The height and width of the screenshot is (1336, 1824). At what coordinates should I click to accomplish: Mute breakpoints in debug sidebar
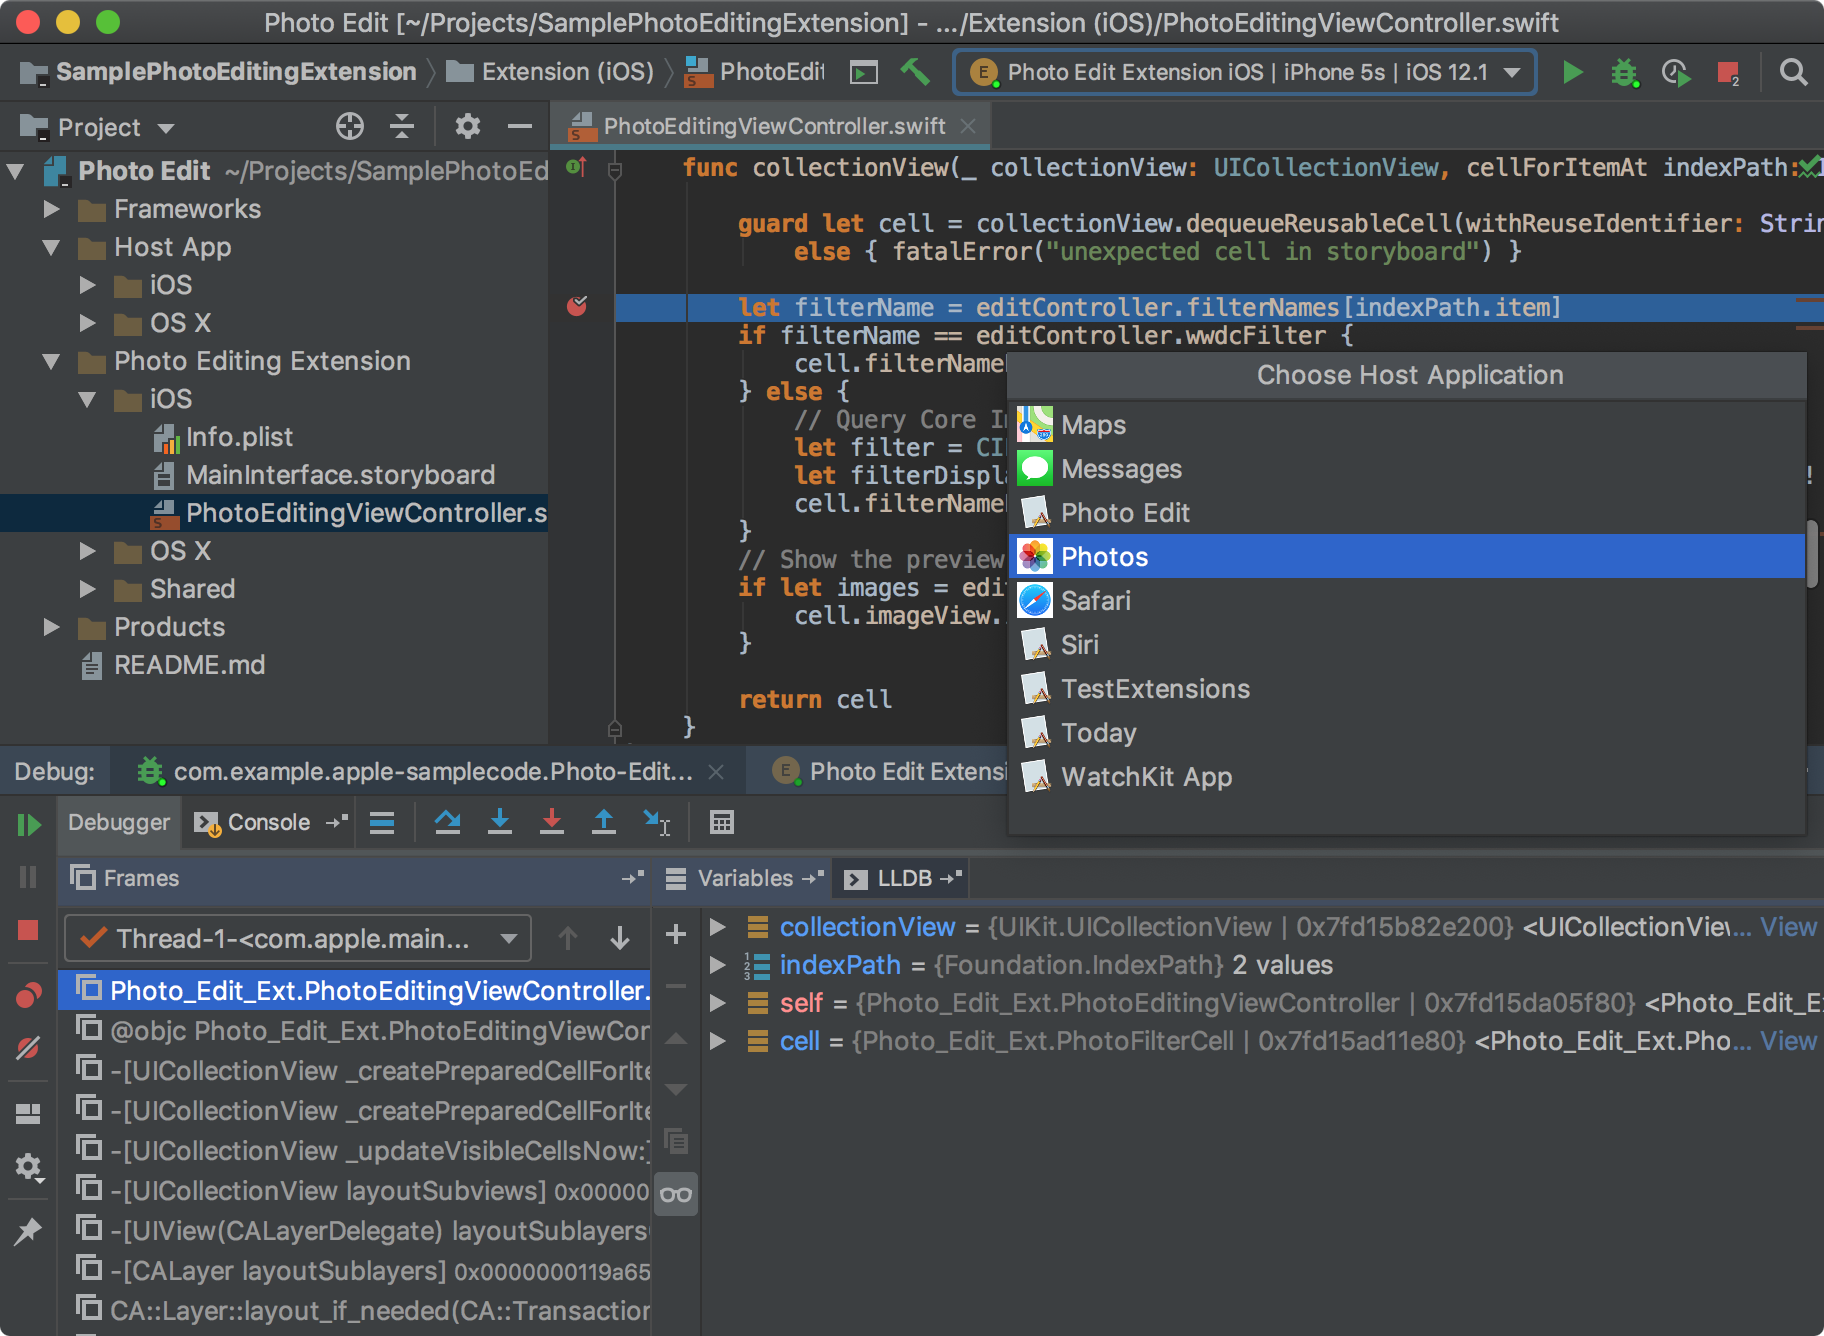coord(28,1047)
